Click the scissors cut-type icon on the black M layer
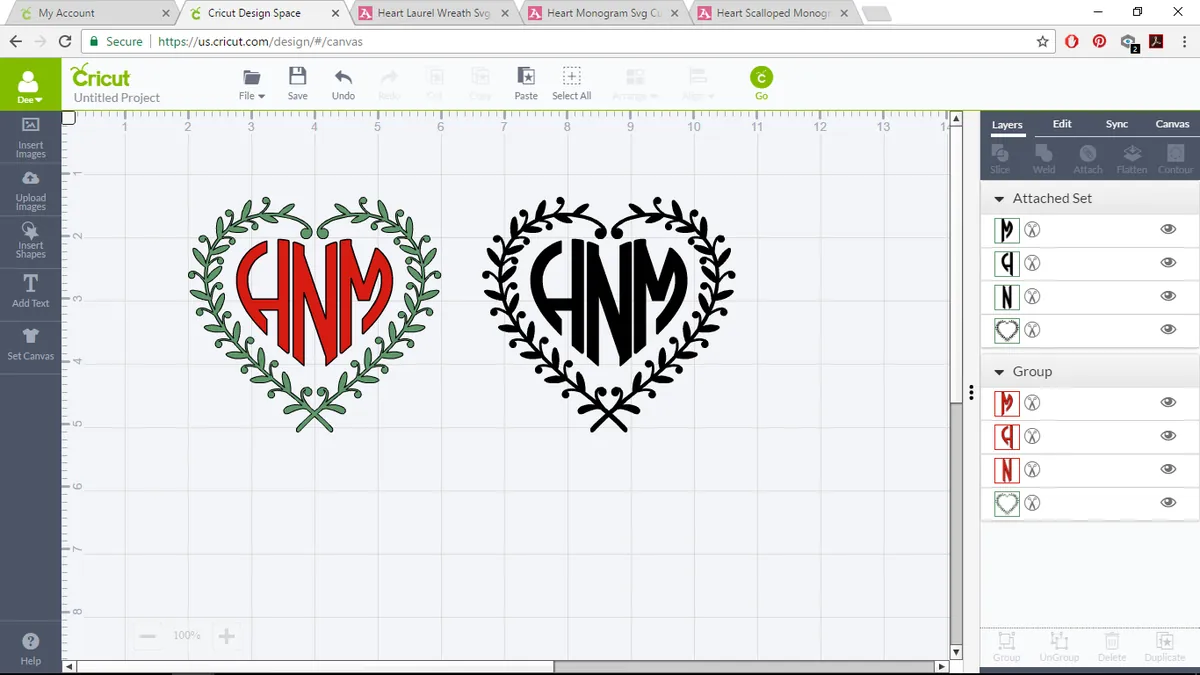The width and height of the screenshot is (1200, 675). point(1033,230)
